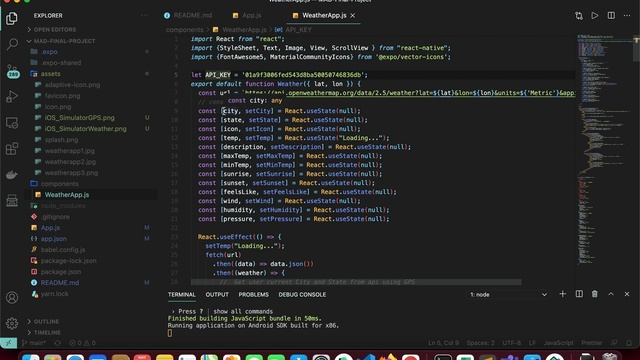
Task: Change indentation via Spaces: 2
Action: coord(481,343)
